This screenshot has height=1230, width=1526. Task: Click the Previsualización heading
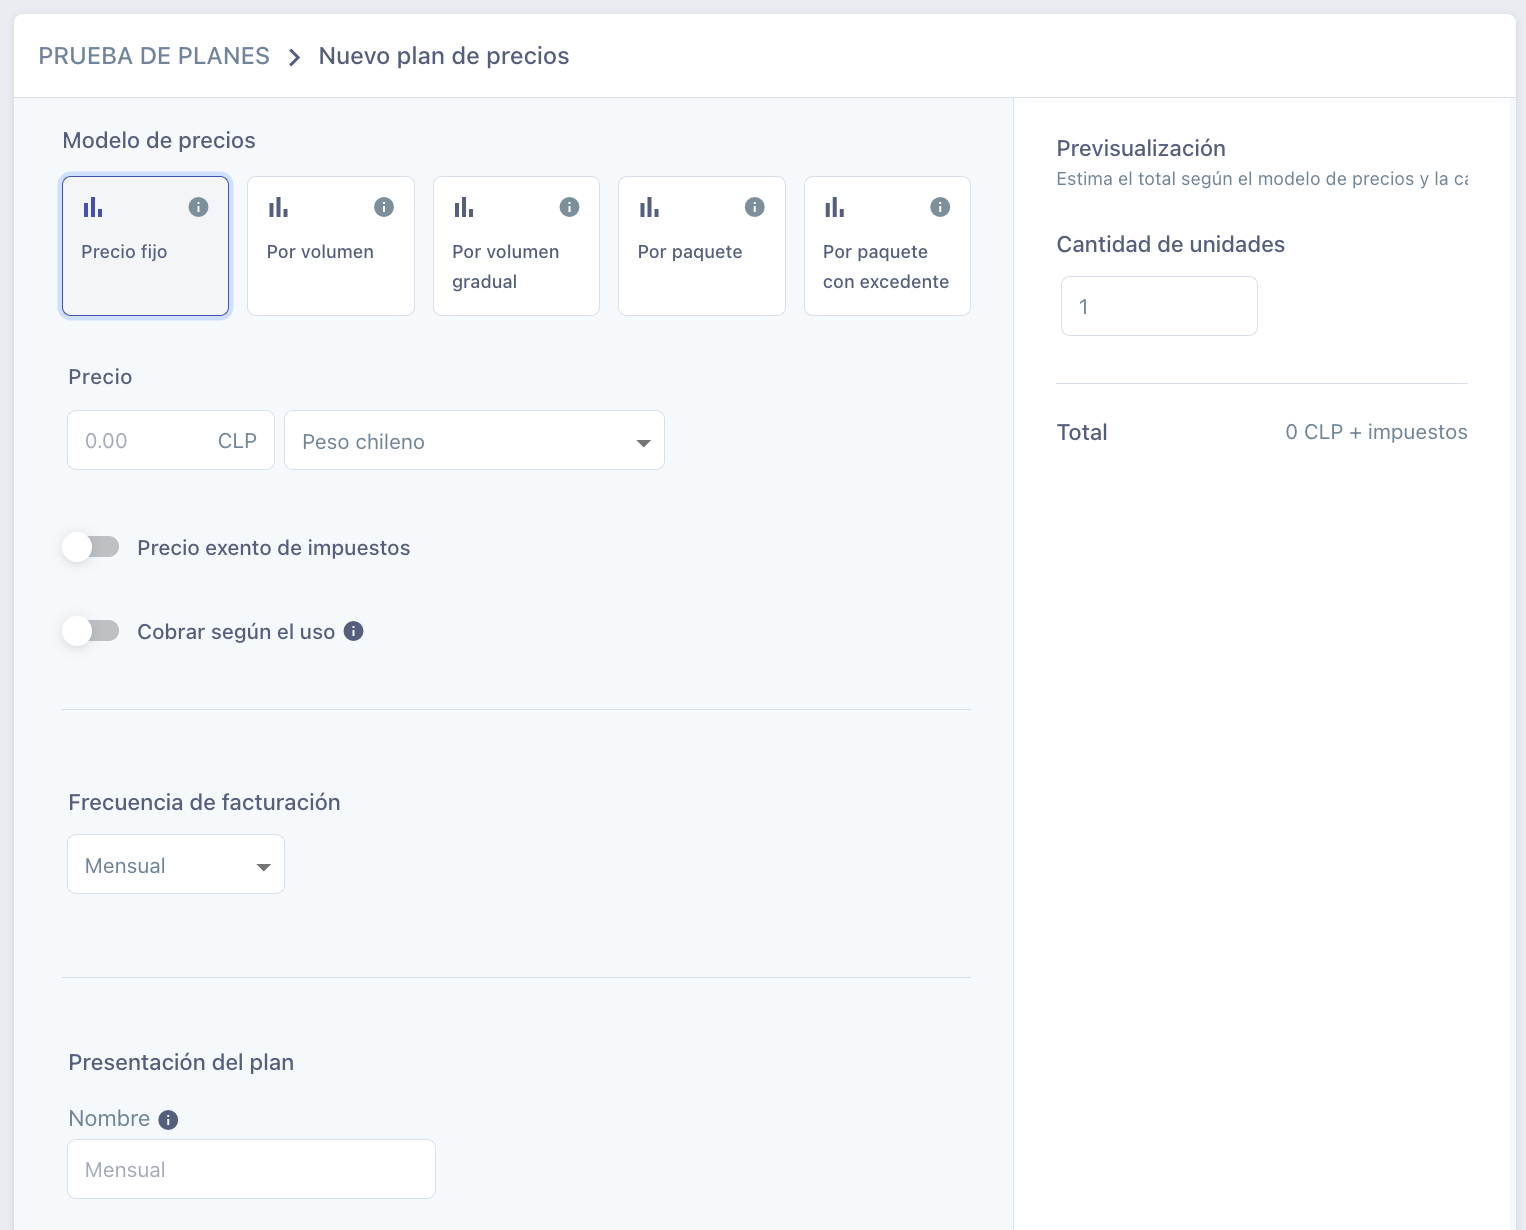(1141, 148)
